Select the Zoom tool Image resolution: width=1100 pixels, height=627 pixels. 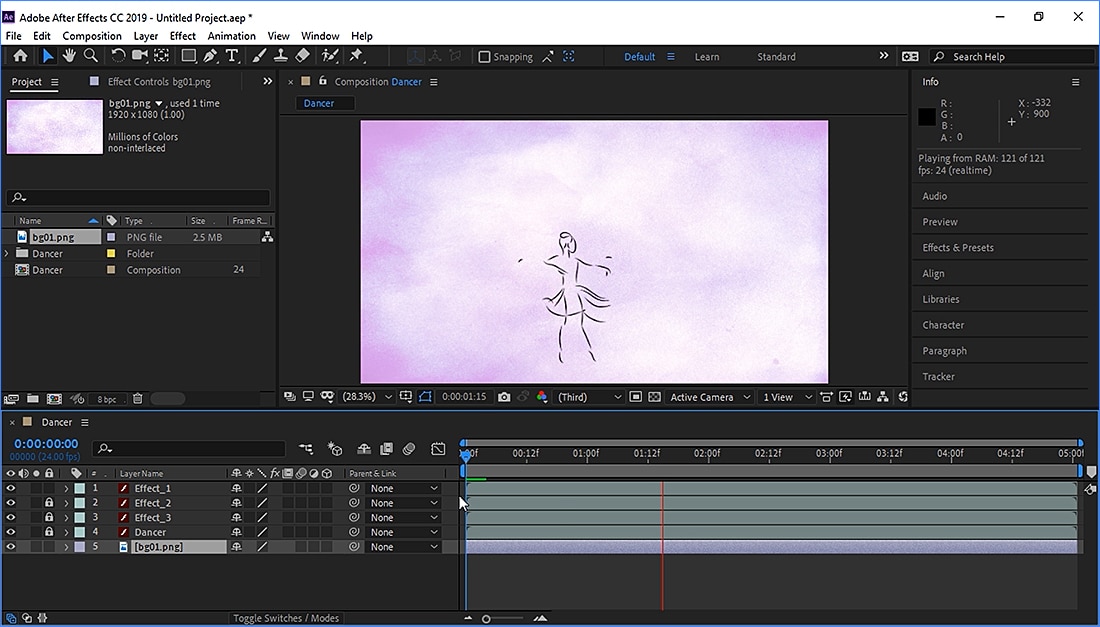point(90,55)
